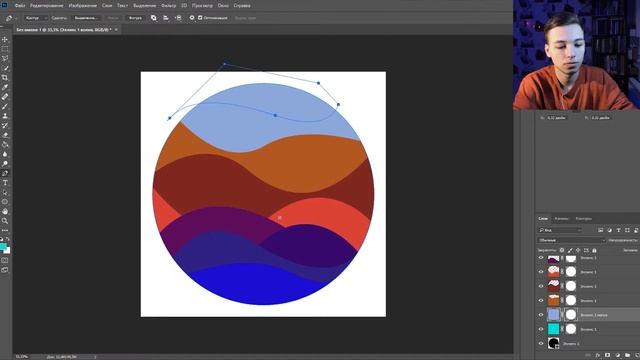Add a layer mask from panel bottom
Image resolution: width=640 pixels, height=360 pixels.
point(607,356)
